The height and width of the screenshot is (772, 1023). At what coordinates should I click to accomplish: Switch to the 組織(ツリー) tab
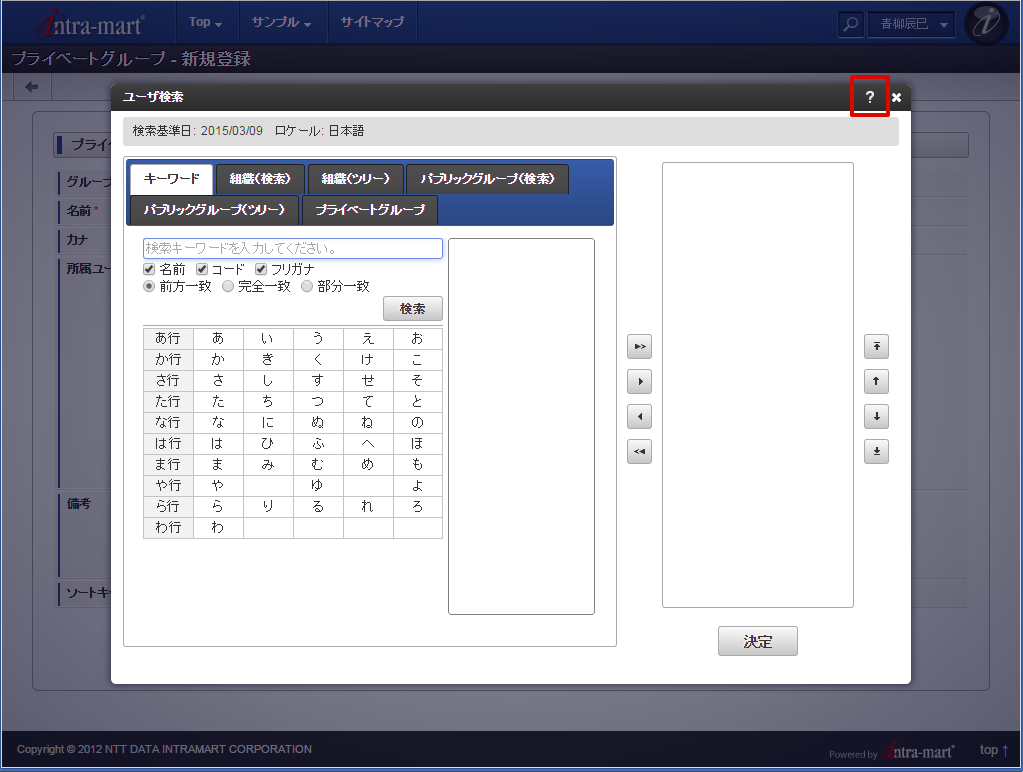(x=355, y=178)
